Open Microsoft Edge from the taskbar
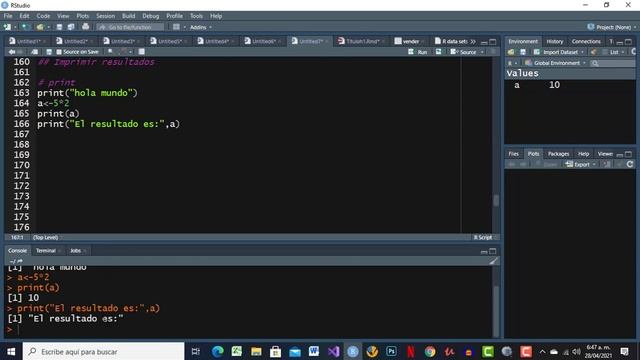 pyautogui.click(x=218, y=351)
